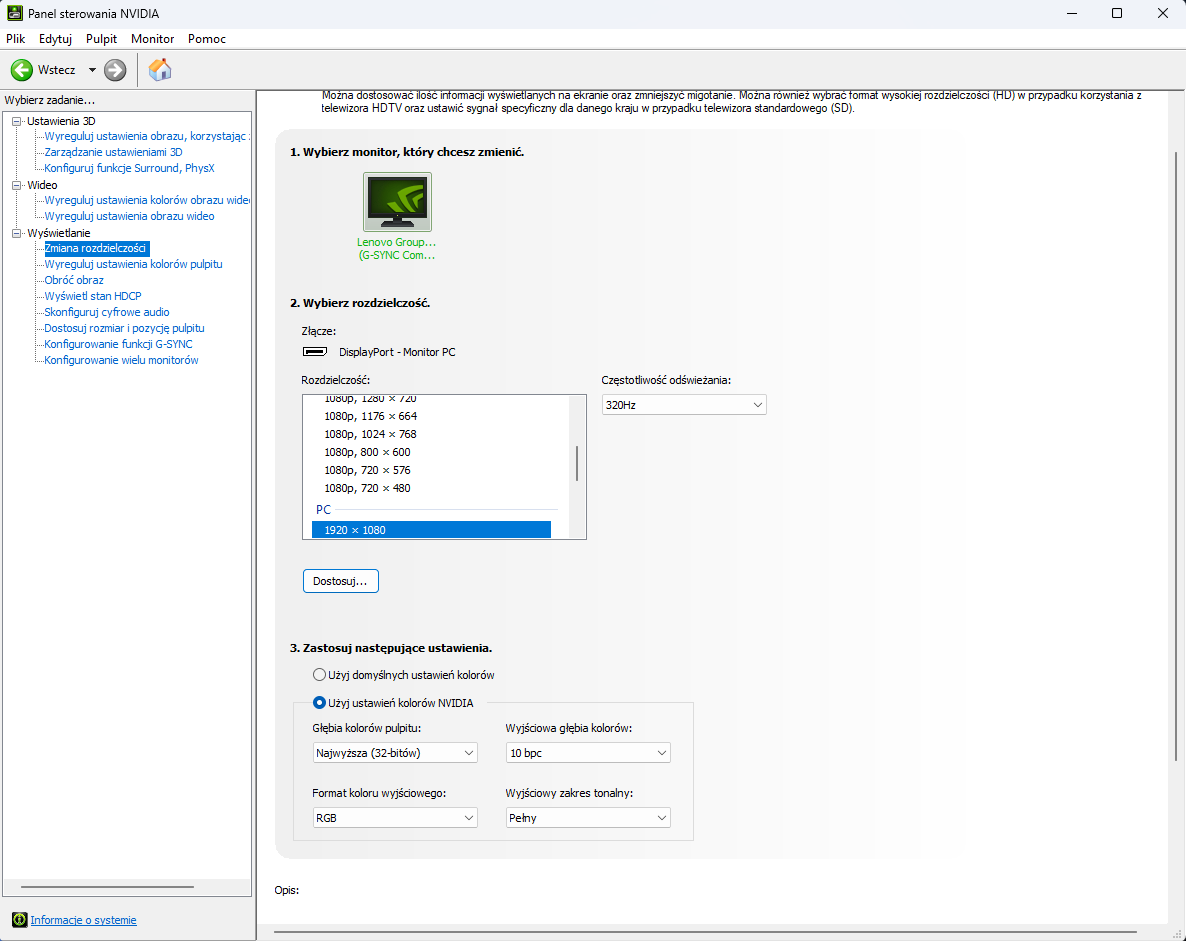
Task: Open the back history dropdown arrow
Action: [92, 70]
